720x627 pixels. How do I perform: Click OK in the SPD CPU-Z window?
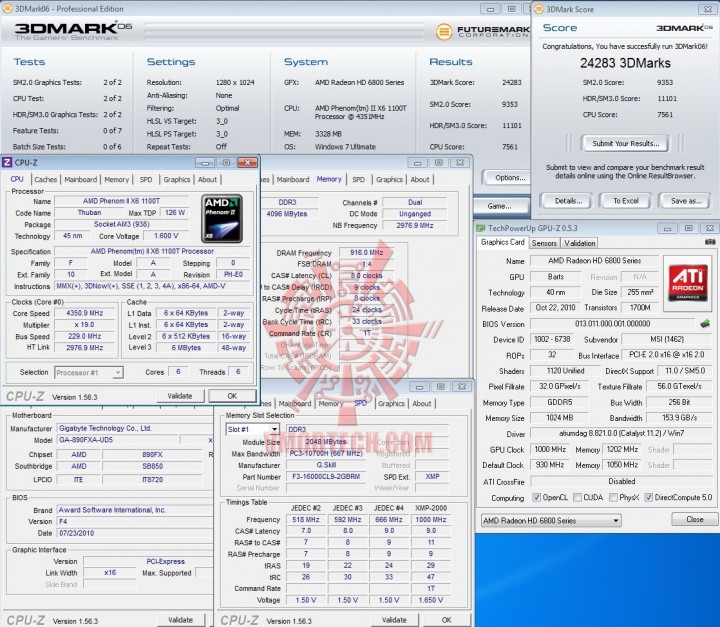point(446,620)
